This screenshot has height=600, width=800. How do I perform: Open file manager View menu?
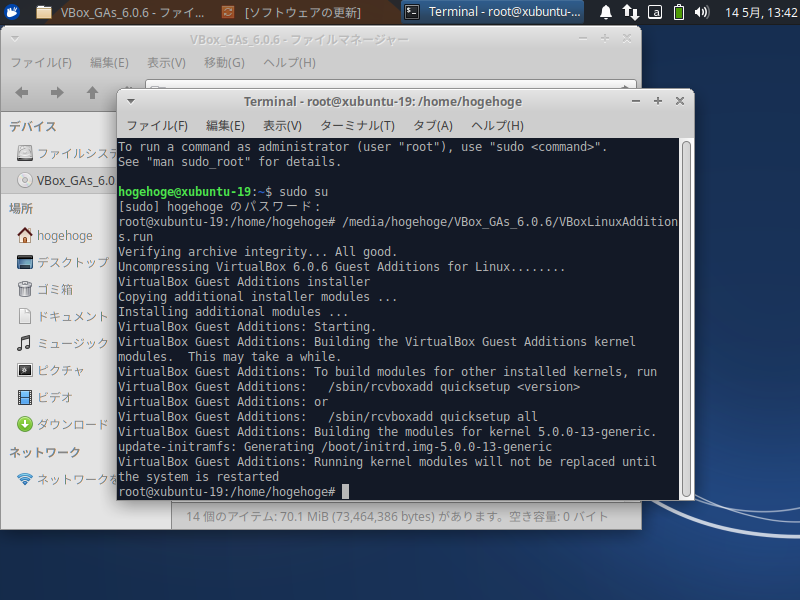(166, 63)
